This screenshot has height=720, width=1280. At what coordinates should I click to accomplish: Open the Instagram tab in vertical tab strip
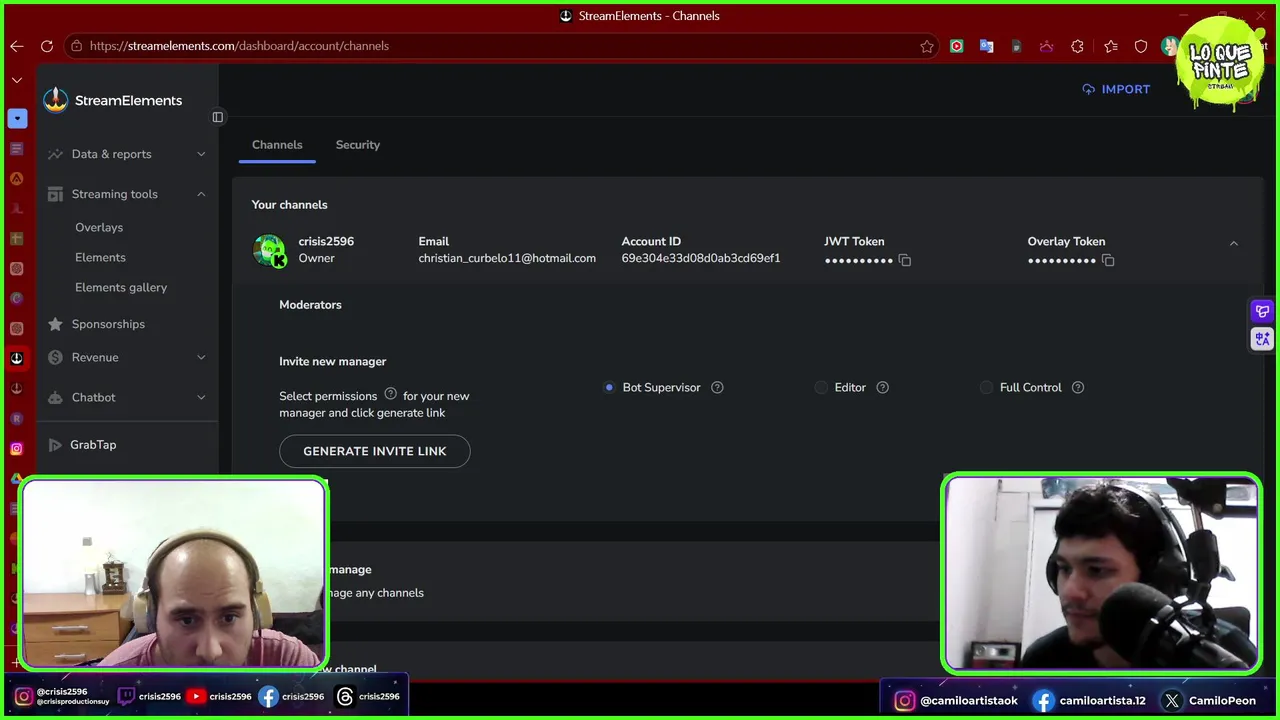point(16,448)
